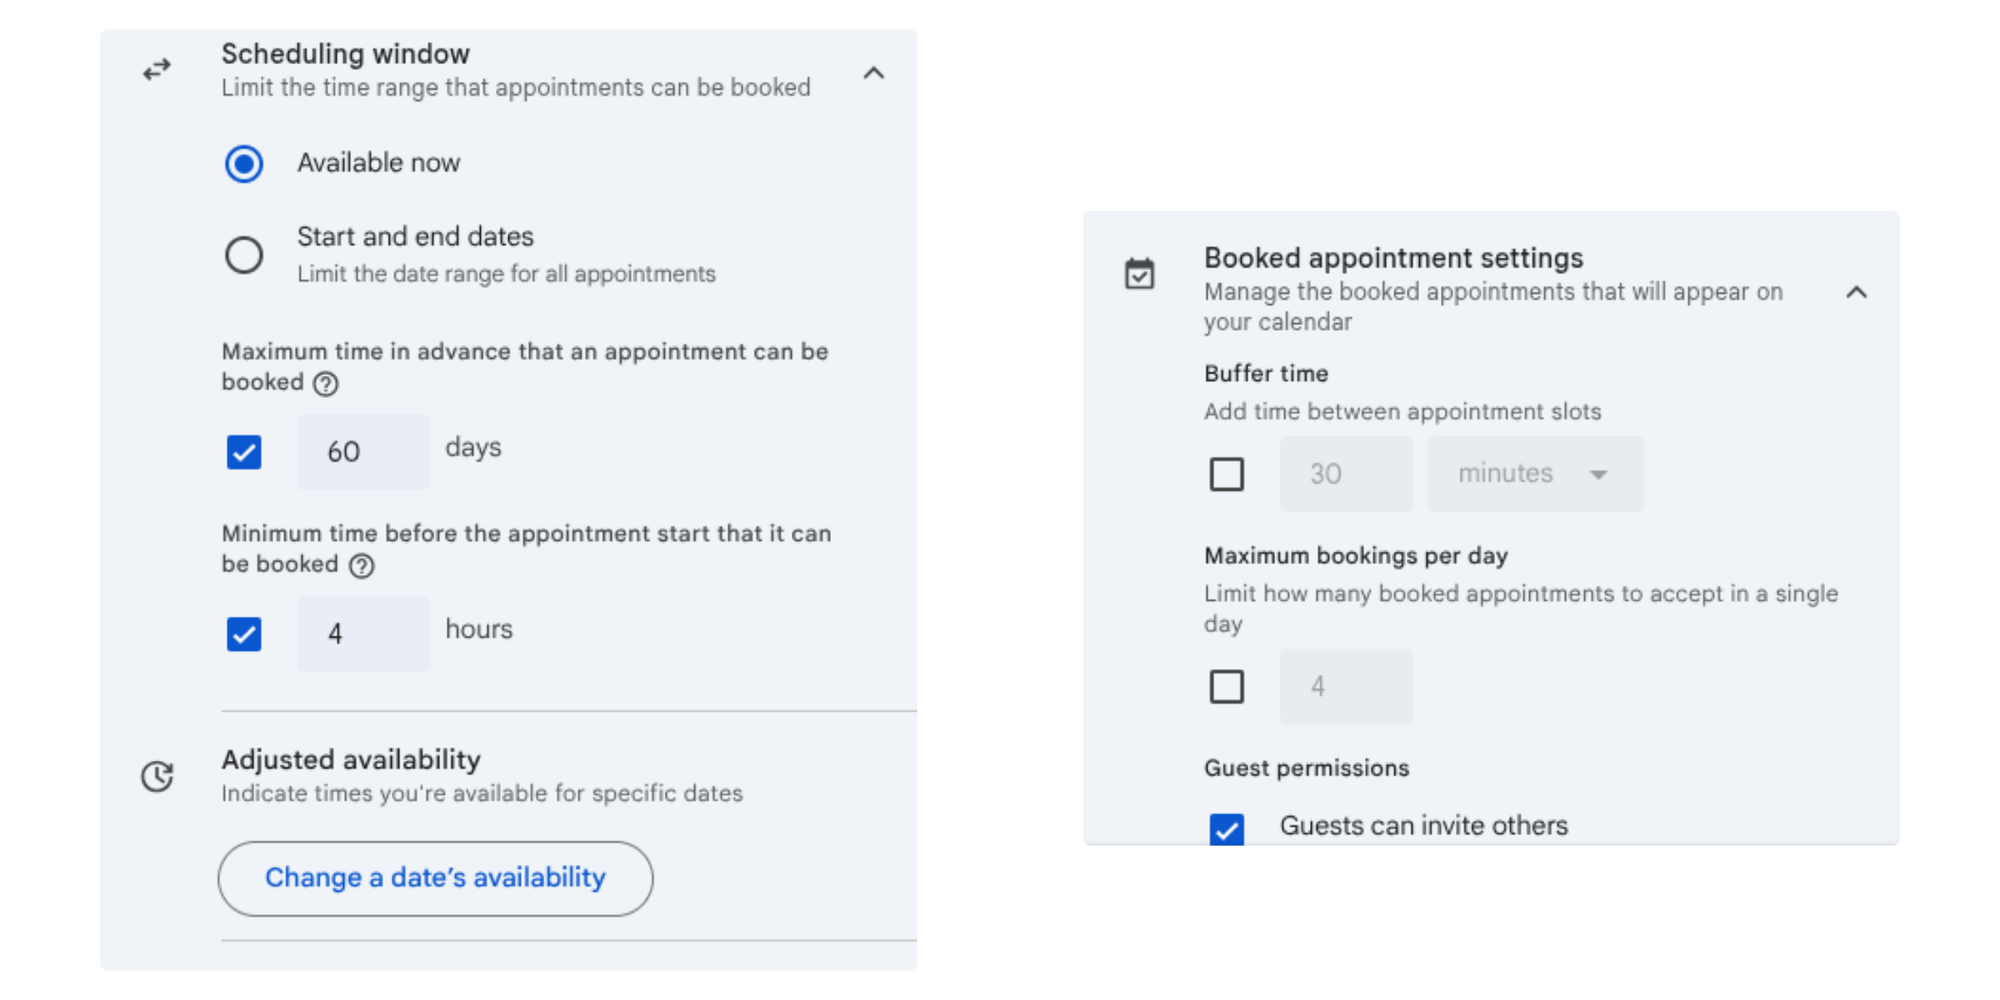Screen dimensions: 2000x1000
Task: Edit the maximum bookings per day value
Action: point(1345,686)
